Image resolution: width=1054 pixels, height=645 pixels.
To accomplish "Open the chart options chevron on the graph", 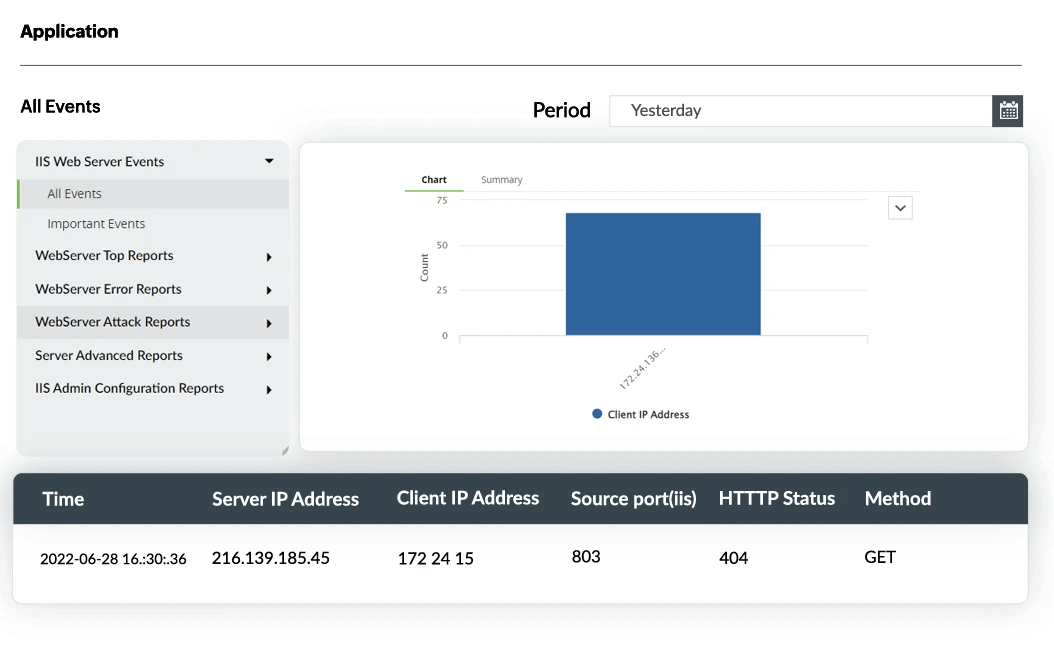I will click(x=899, y=207).
